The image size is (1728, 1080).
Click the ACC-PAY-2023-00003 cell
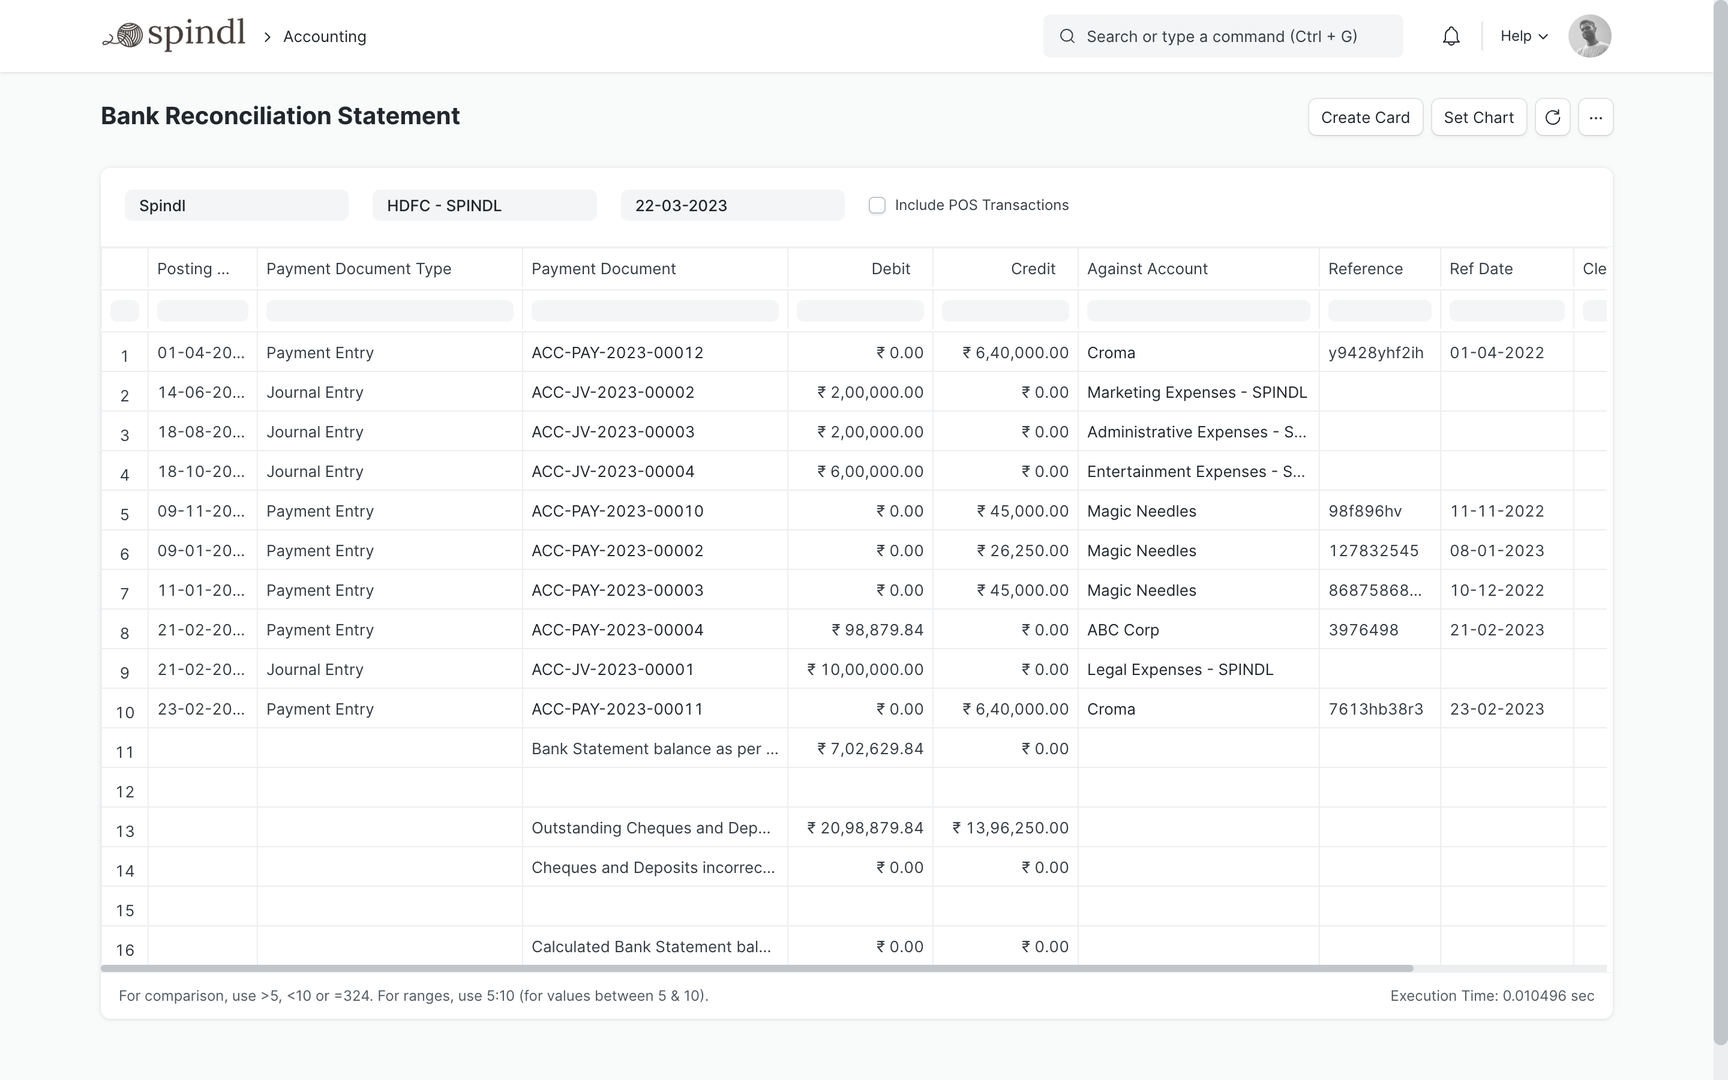pos(655,590)
